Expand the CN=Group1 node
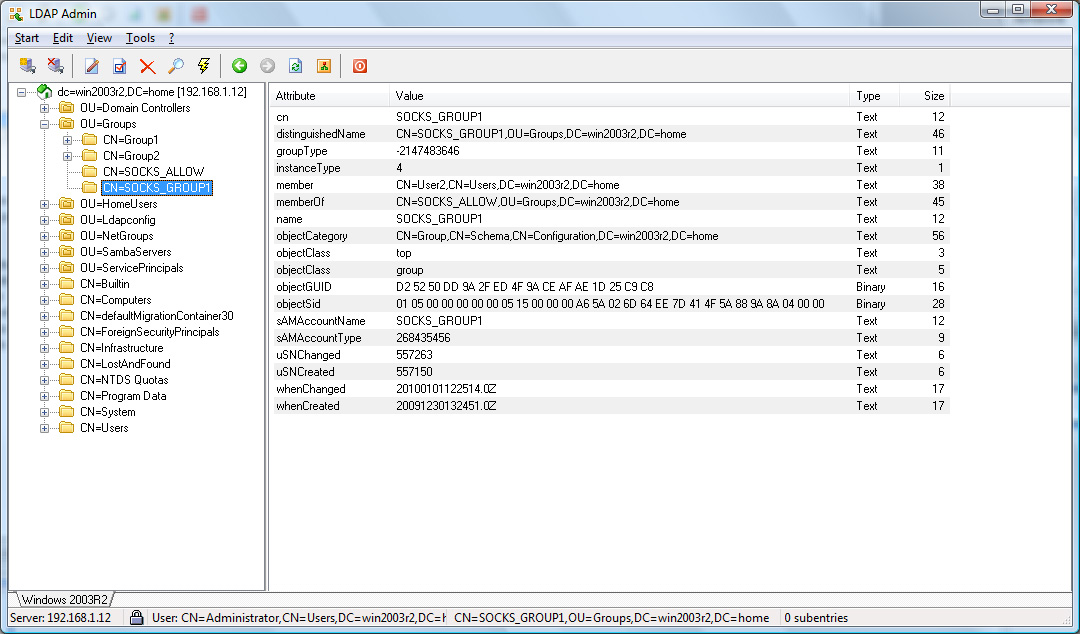 (68, 140)
